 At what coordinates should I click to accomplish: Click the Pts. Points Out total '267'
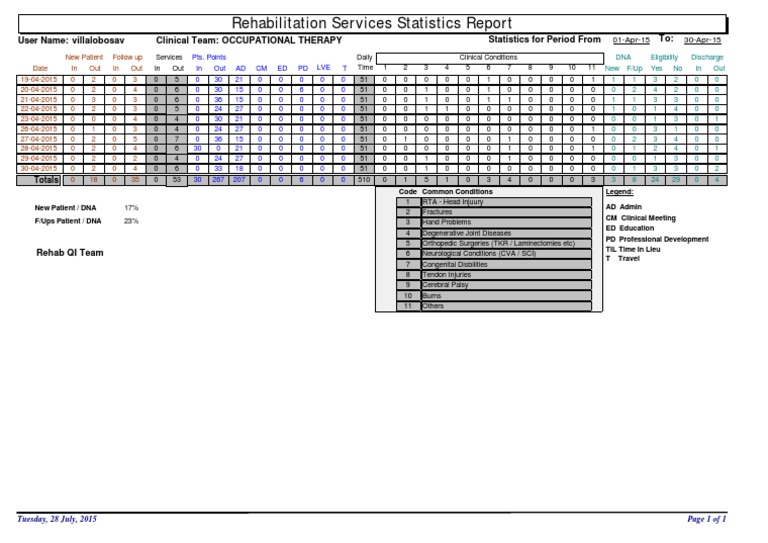(x=218, y=180)
